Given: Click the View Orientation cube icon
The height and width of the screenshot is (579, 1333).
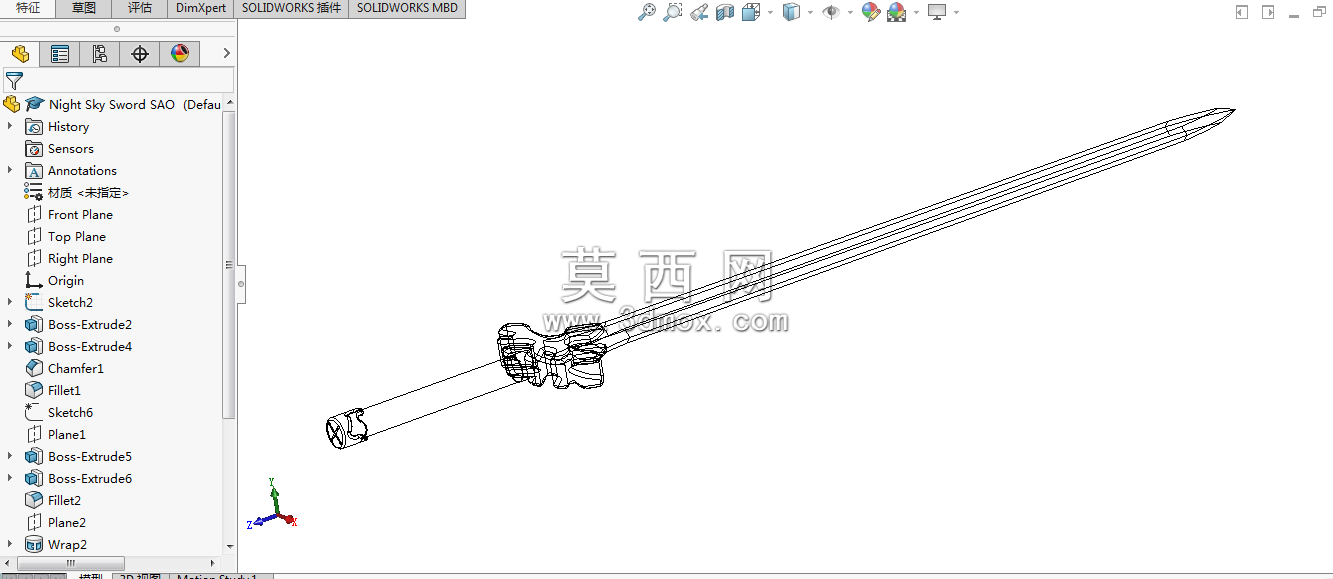Looking at the screenshot, I should (x=751, y=12).
